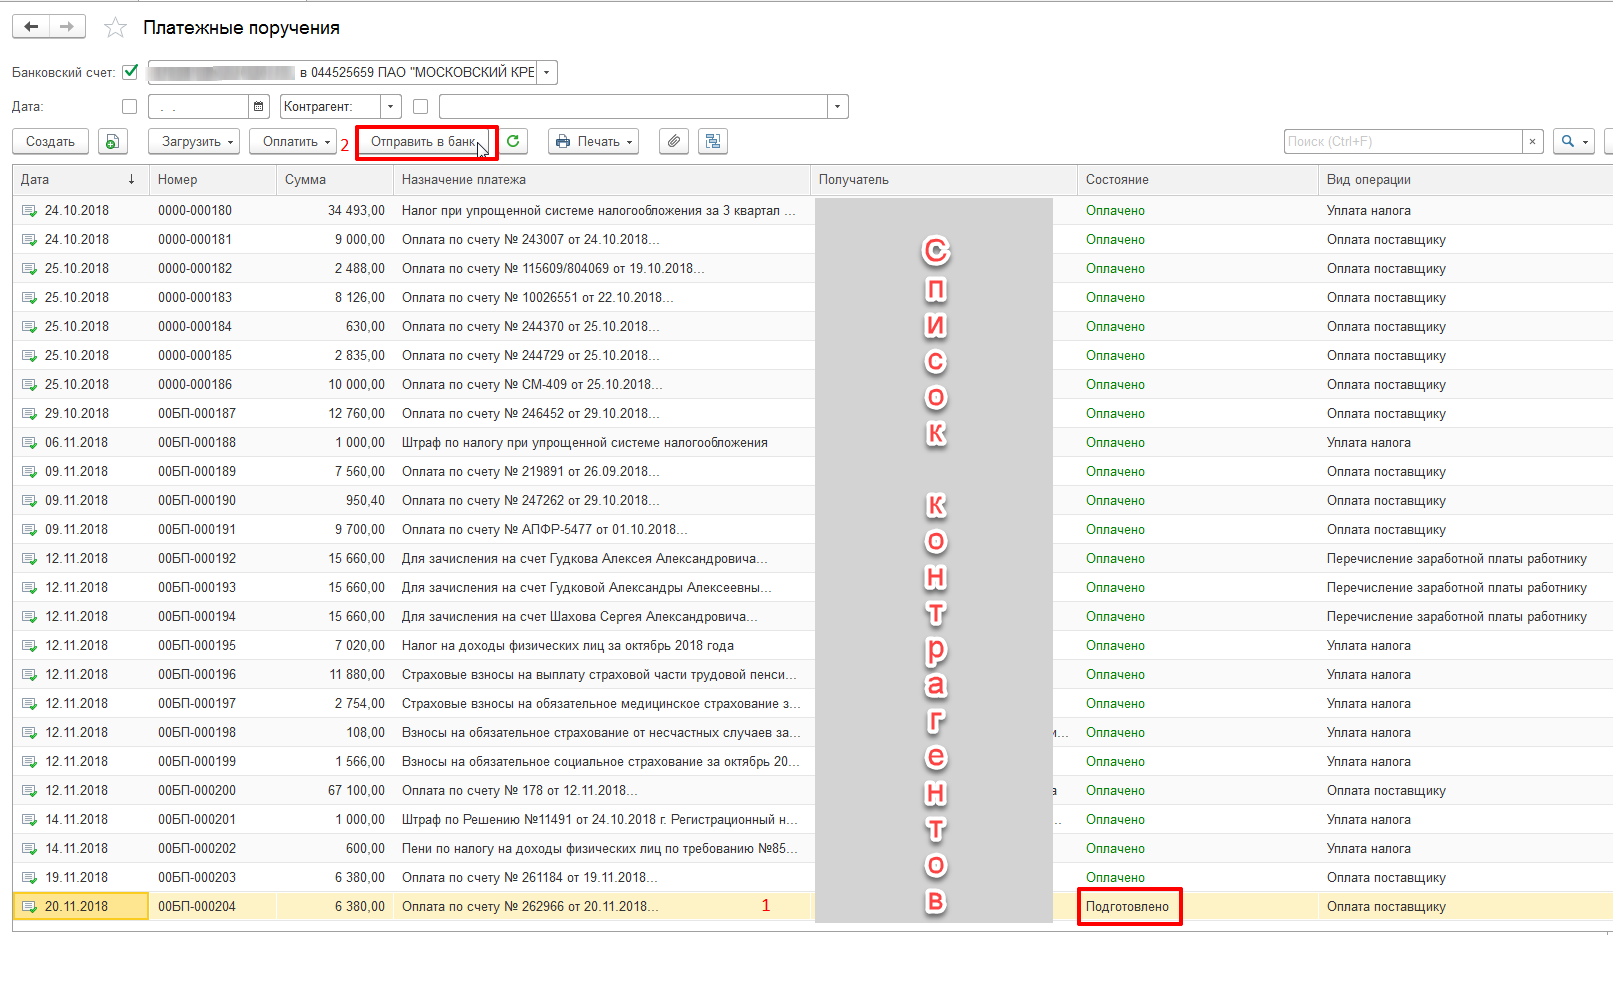This screenshot has width=1613, height=990.
Task: Clear the search field with X
Action: pyautogui.click(x=1532, y=142)
